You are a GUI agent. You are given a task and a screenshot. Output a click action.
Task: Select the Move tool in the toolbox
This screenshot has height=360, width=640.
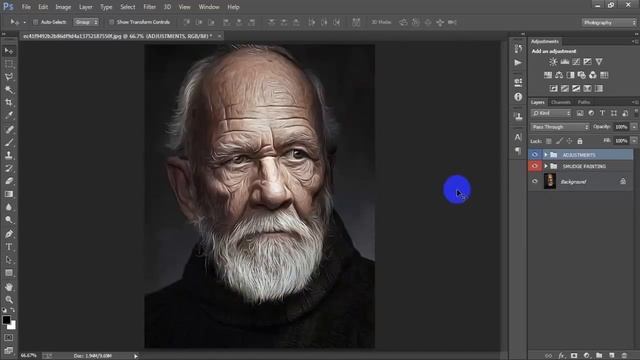click(x=9, y=51)
